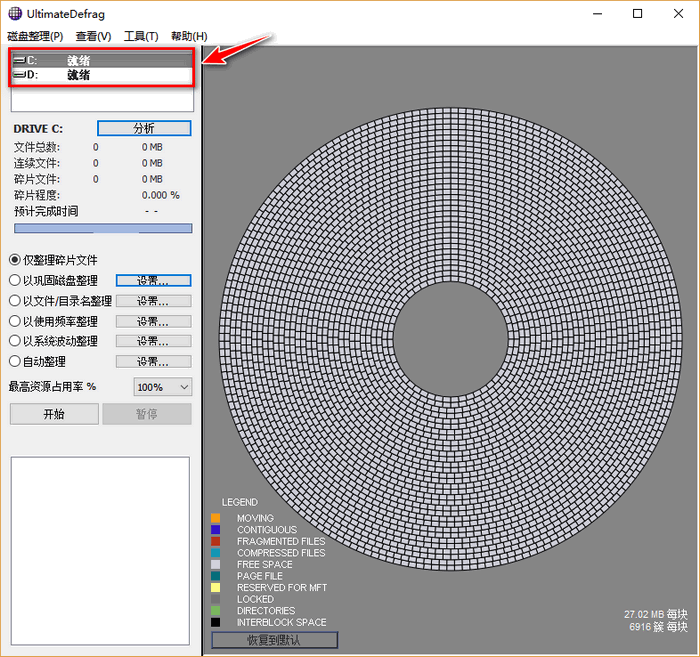
Task: Click the LOCKED gray legend swatch
Action: (216, 599)
